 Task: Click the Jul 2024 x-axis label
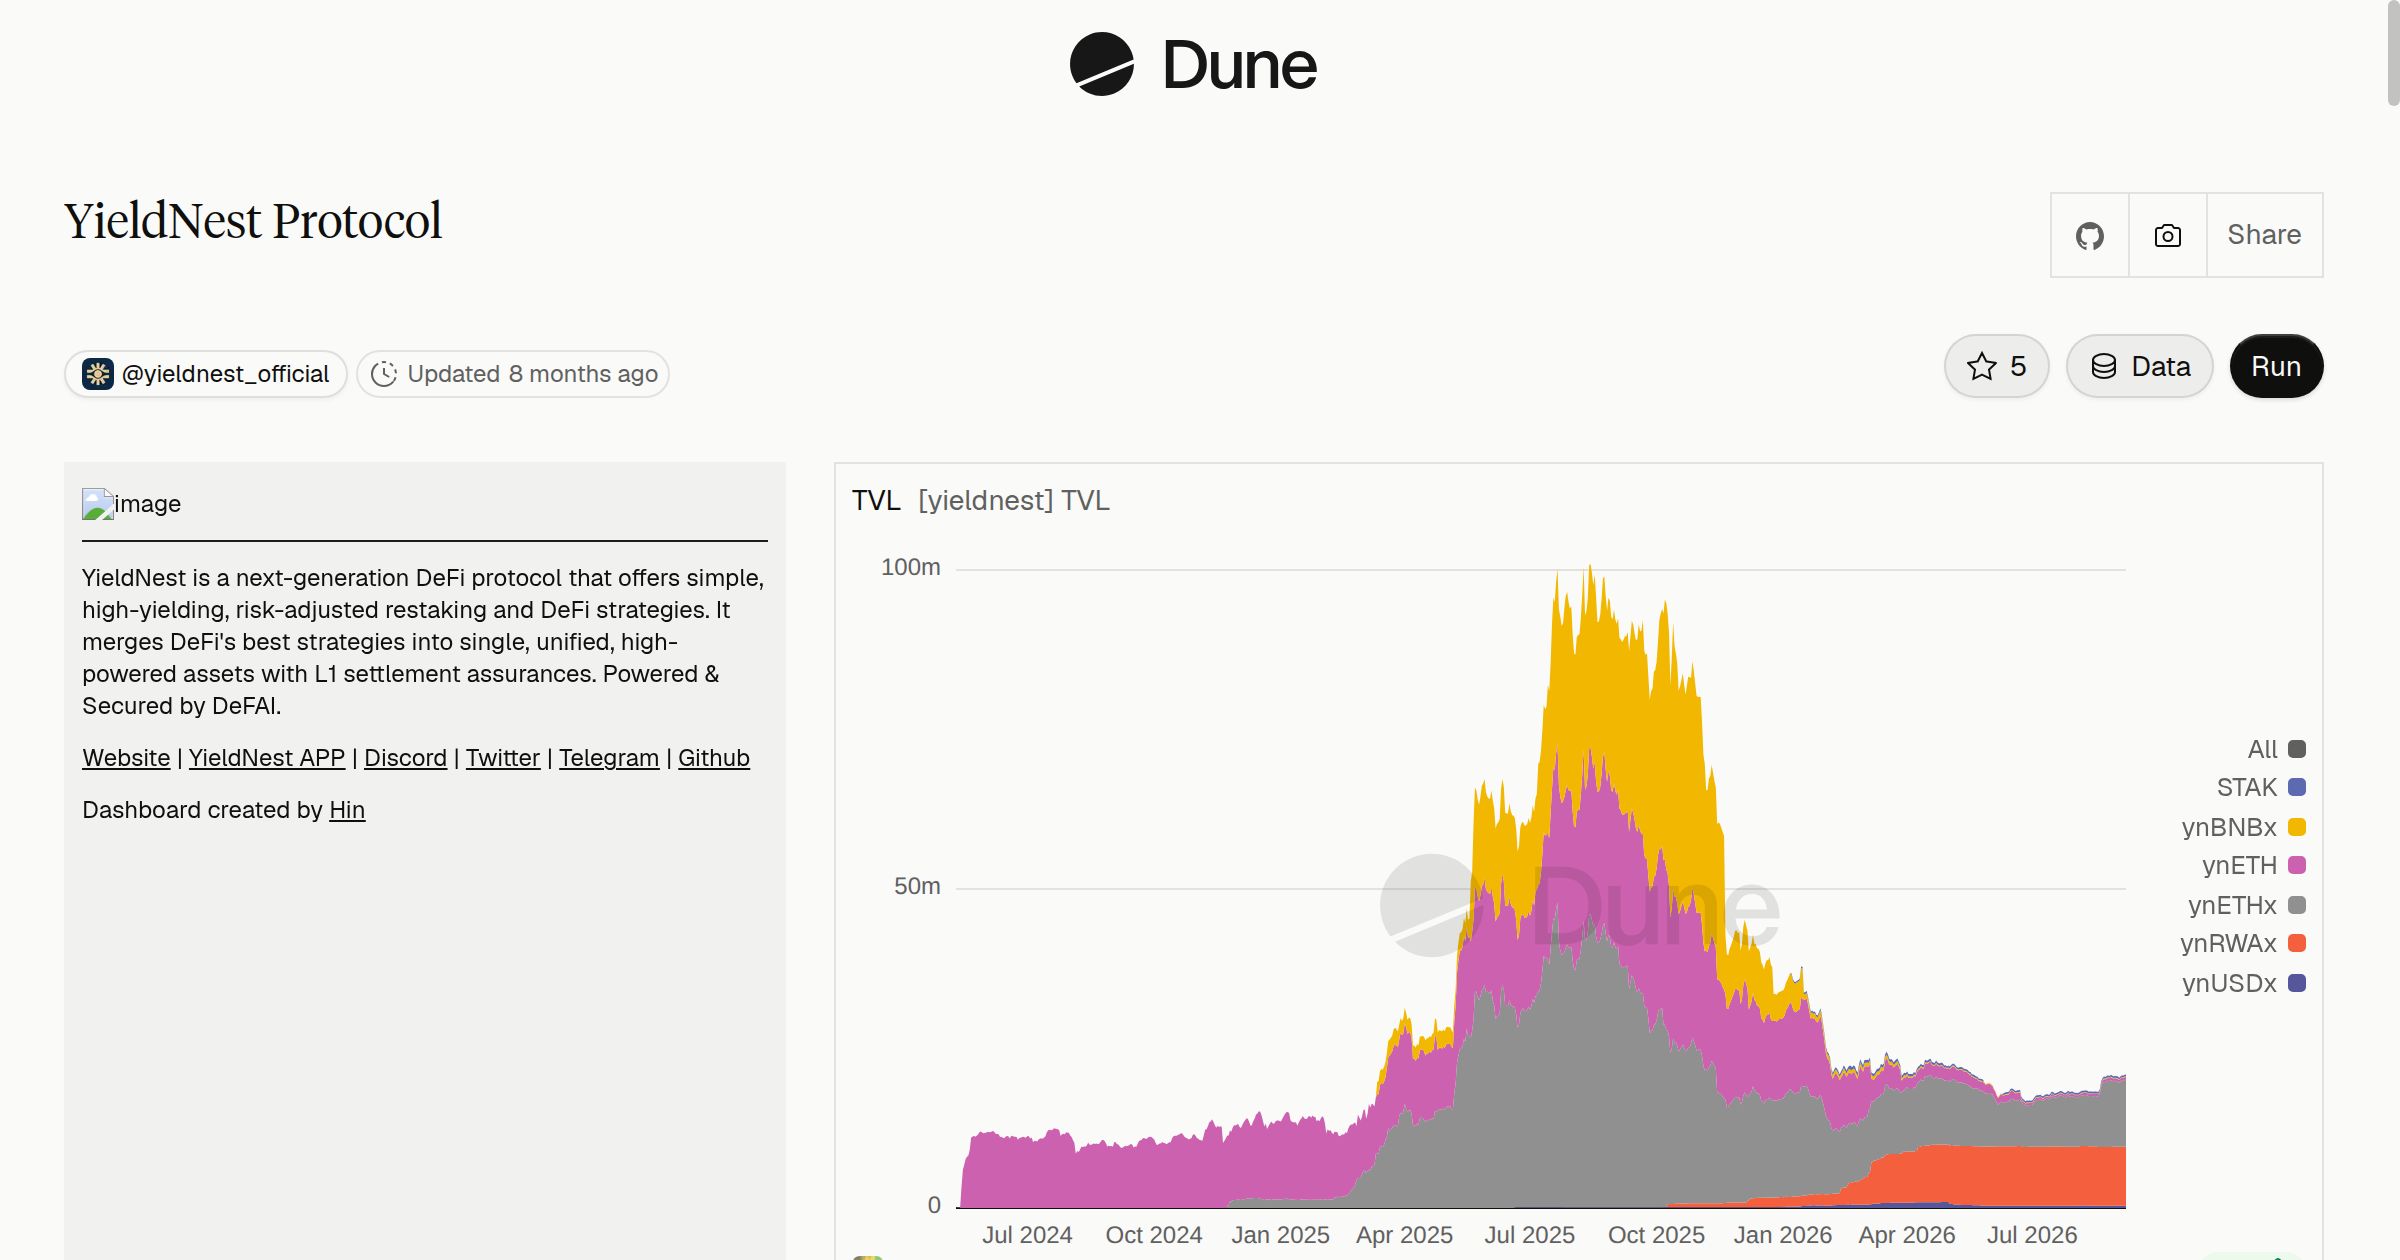click(1027, 1235)
